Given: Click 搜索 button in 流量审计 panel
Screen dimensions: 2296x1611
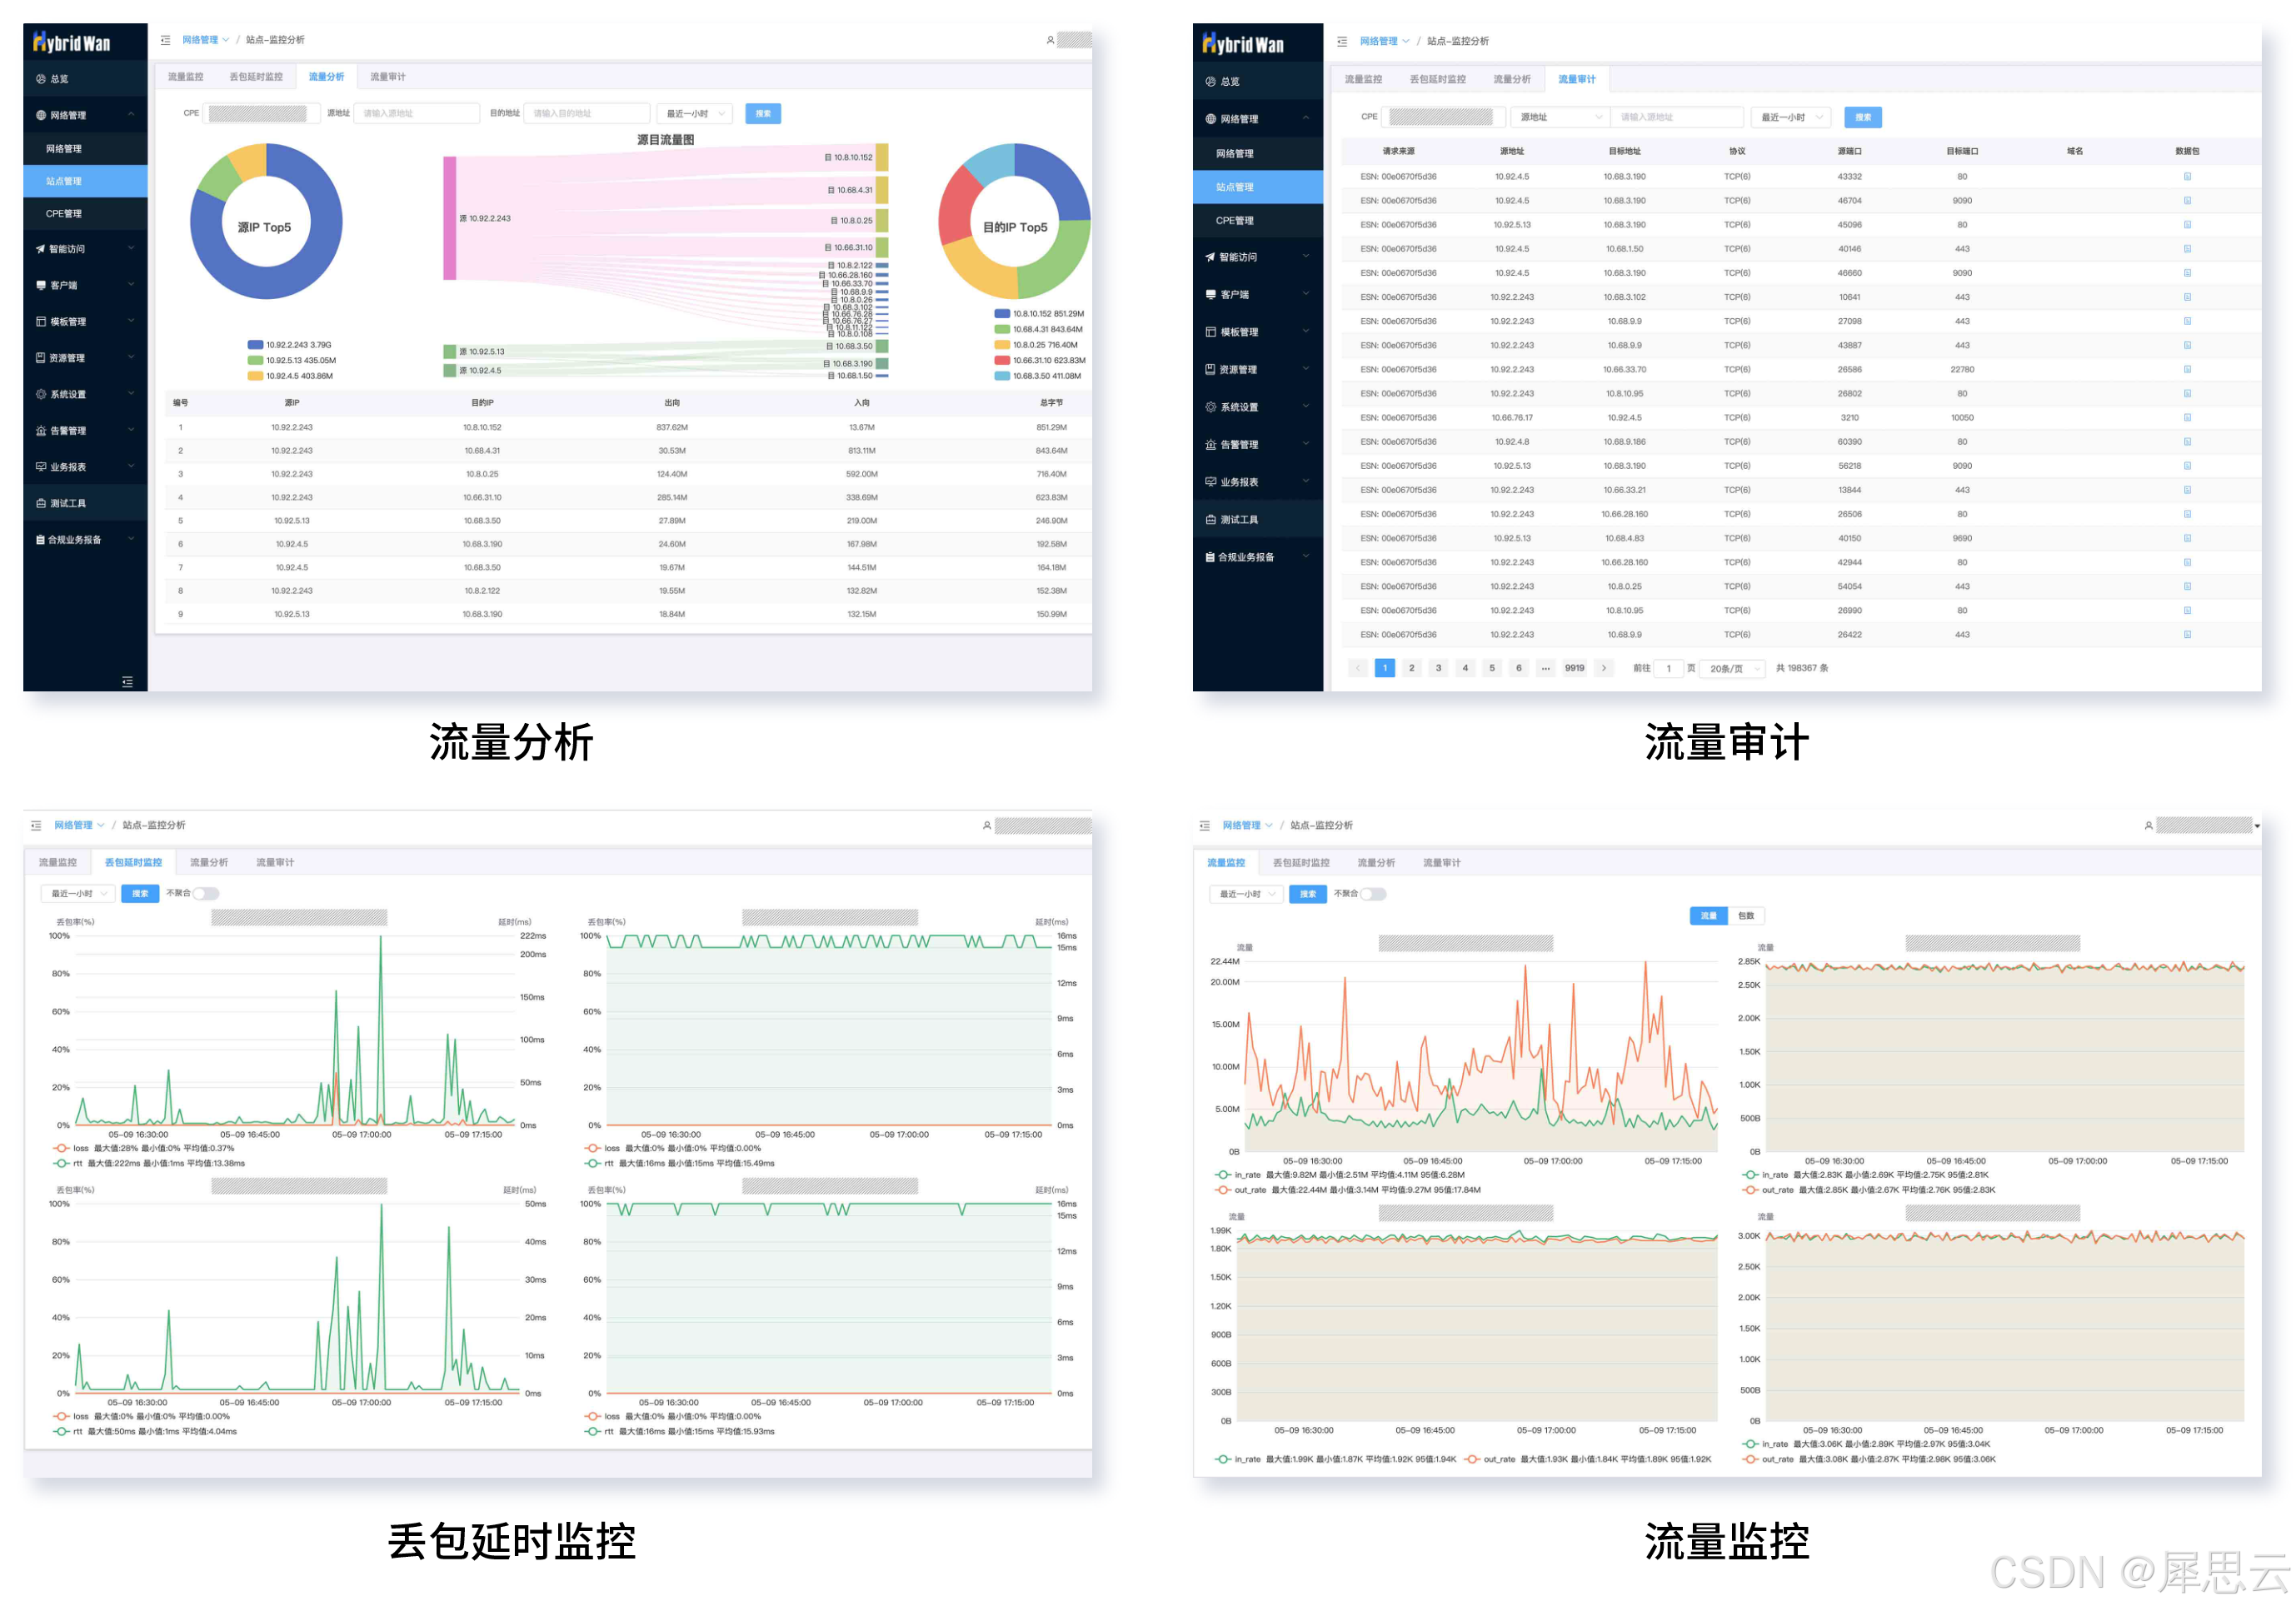Looking at the screenshot, I should pos(1862,117).
